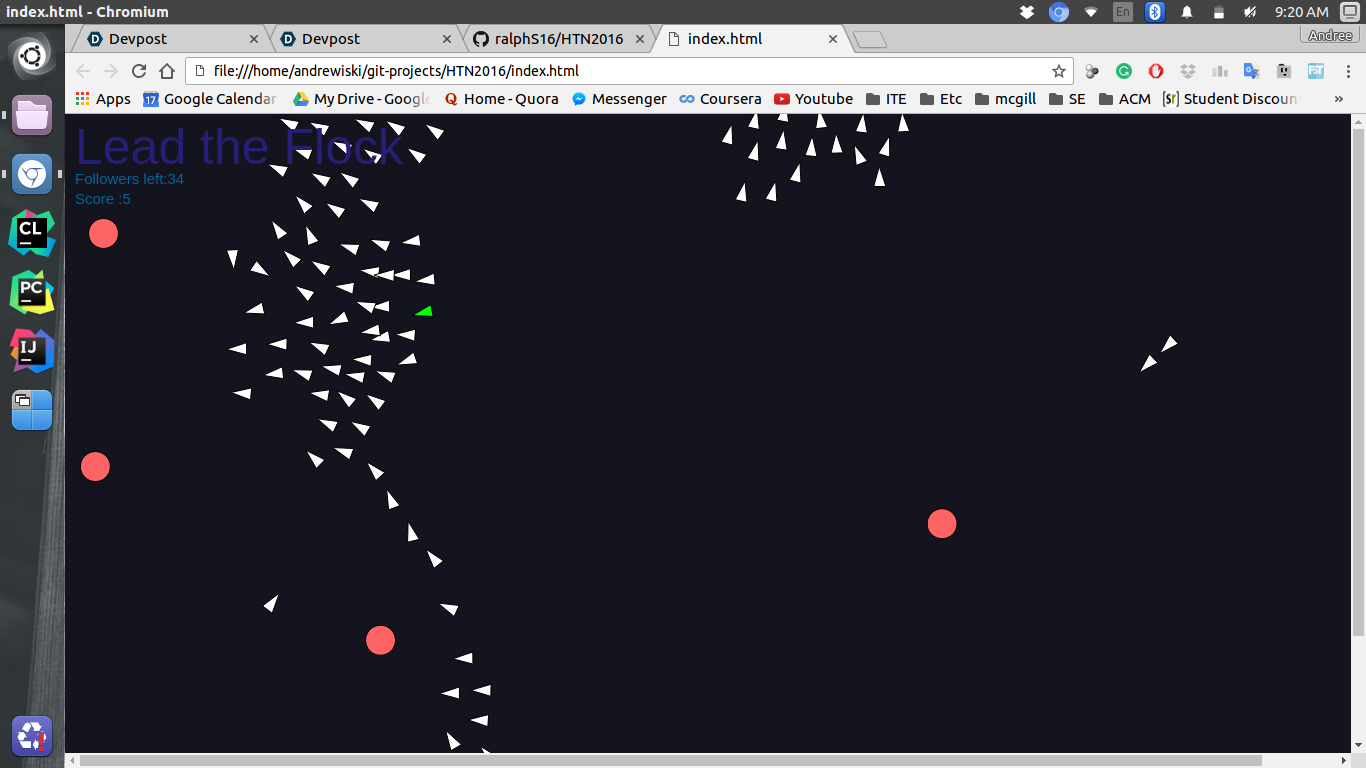Image resolution: width=1366 pixels, height=768 pixels.
Task: Open the Google Calendar bookmark
Action: (210, 99)
